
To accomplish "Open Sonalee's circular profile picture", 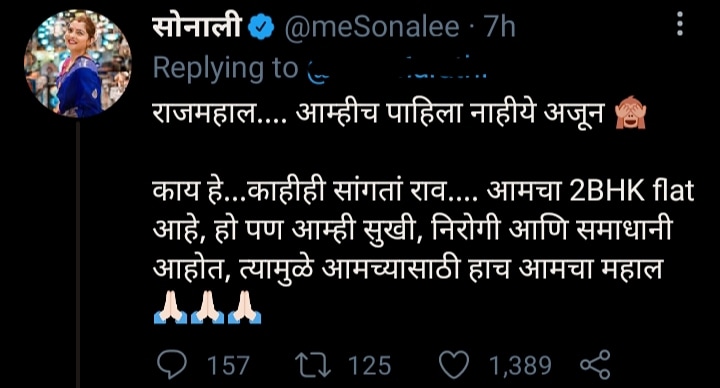I will [x=78, y=63].
